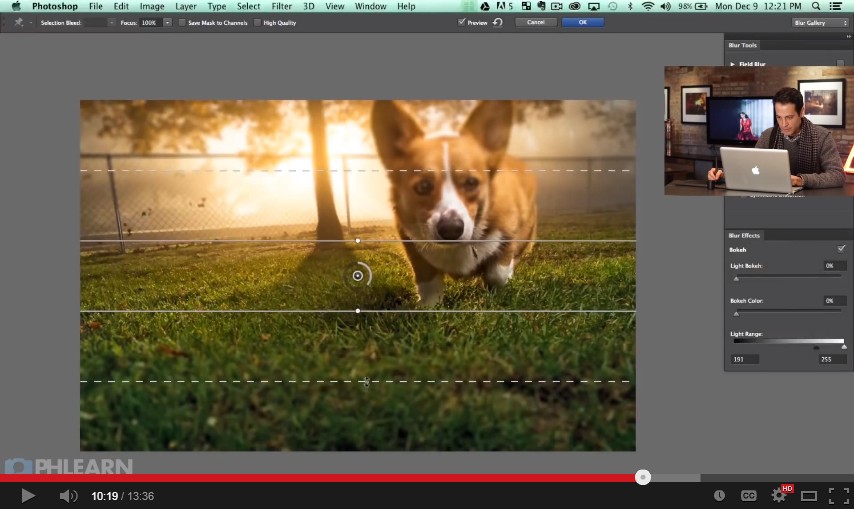Open the video settings gear
Viewport: 854px width, 509px height.
point(779,495)
